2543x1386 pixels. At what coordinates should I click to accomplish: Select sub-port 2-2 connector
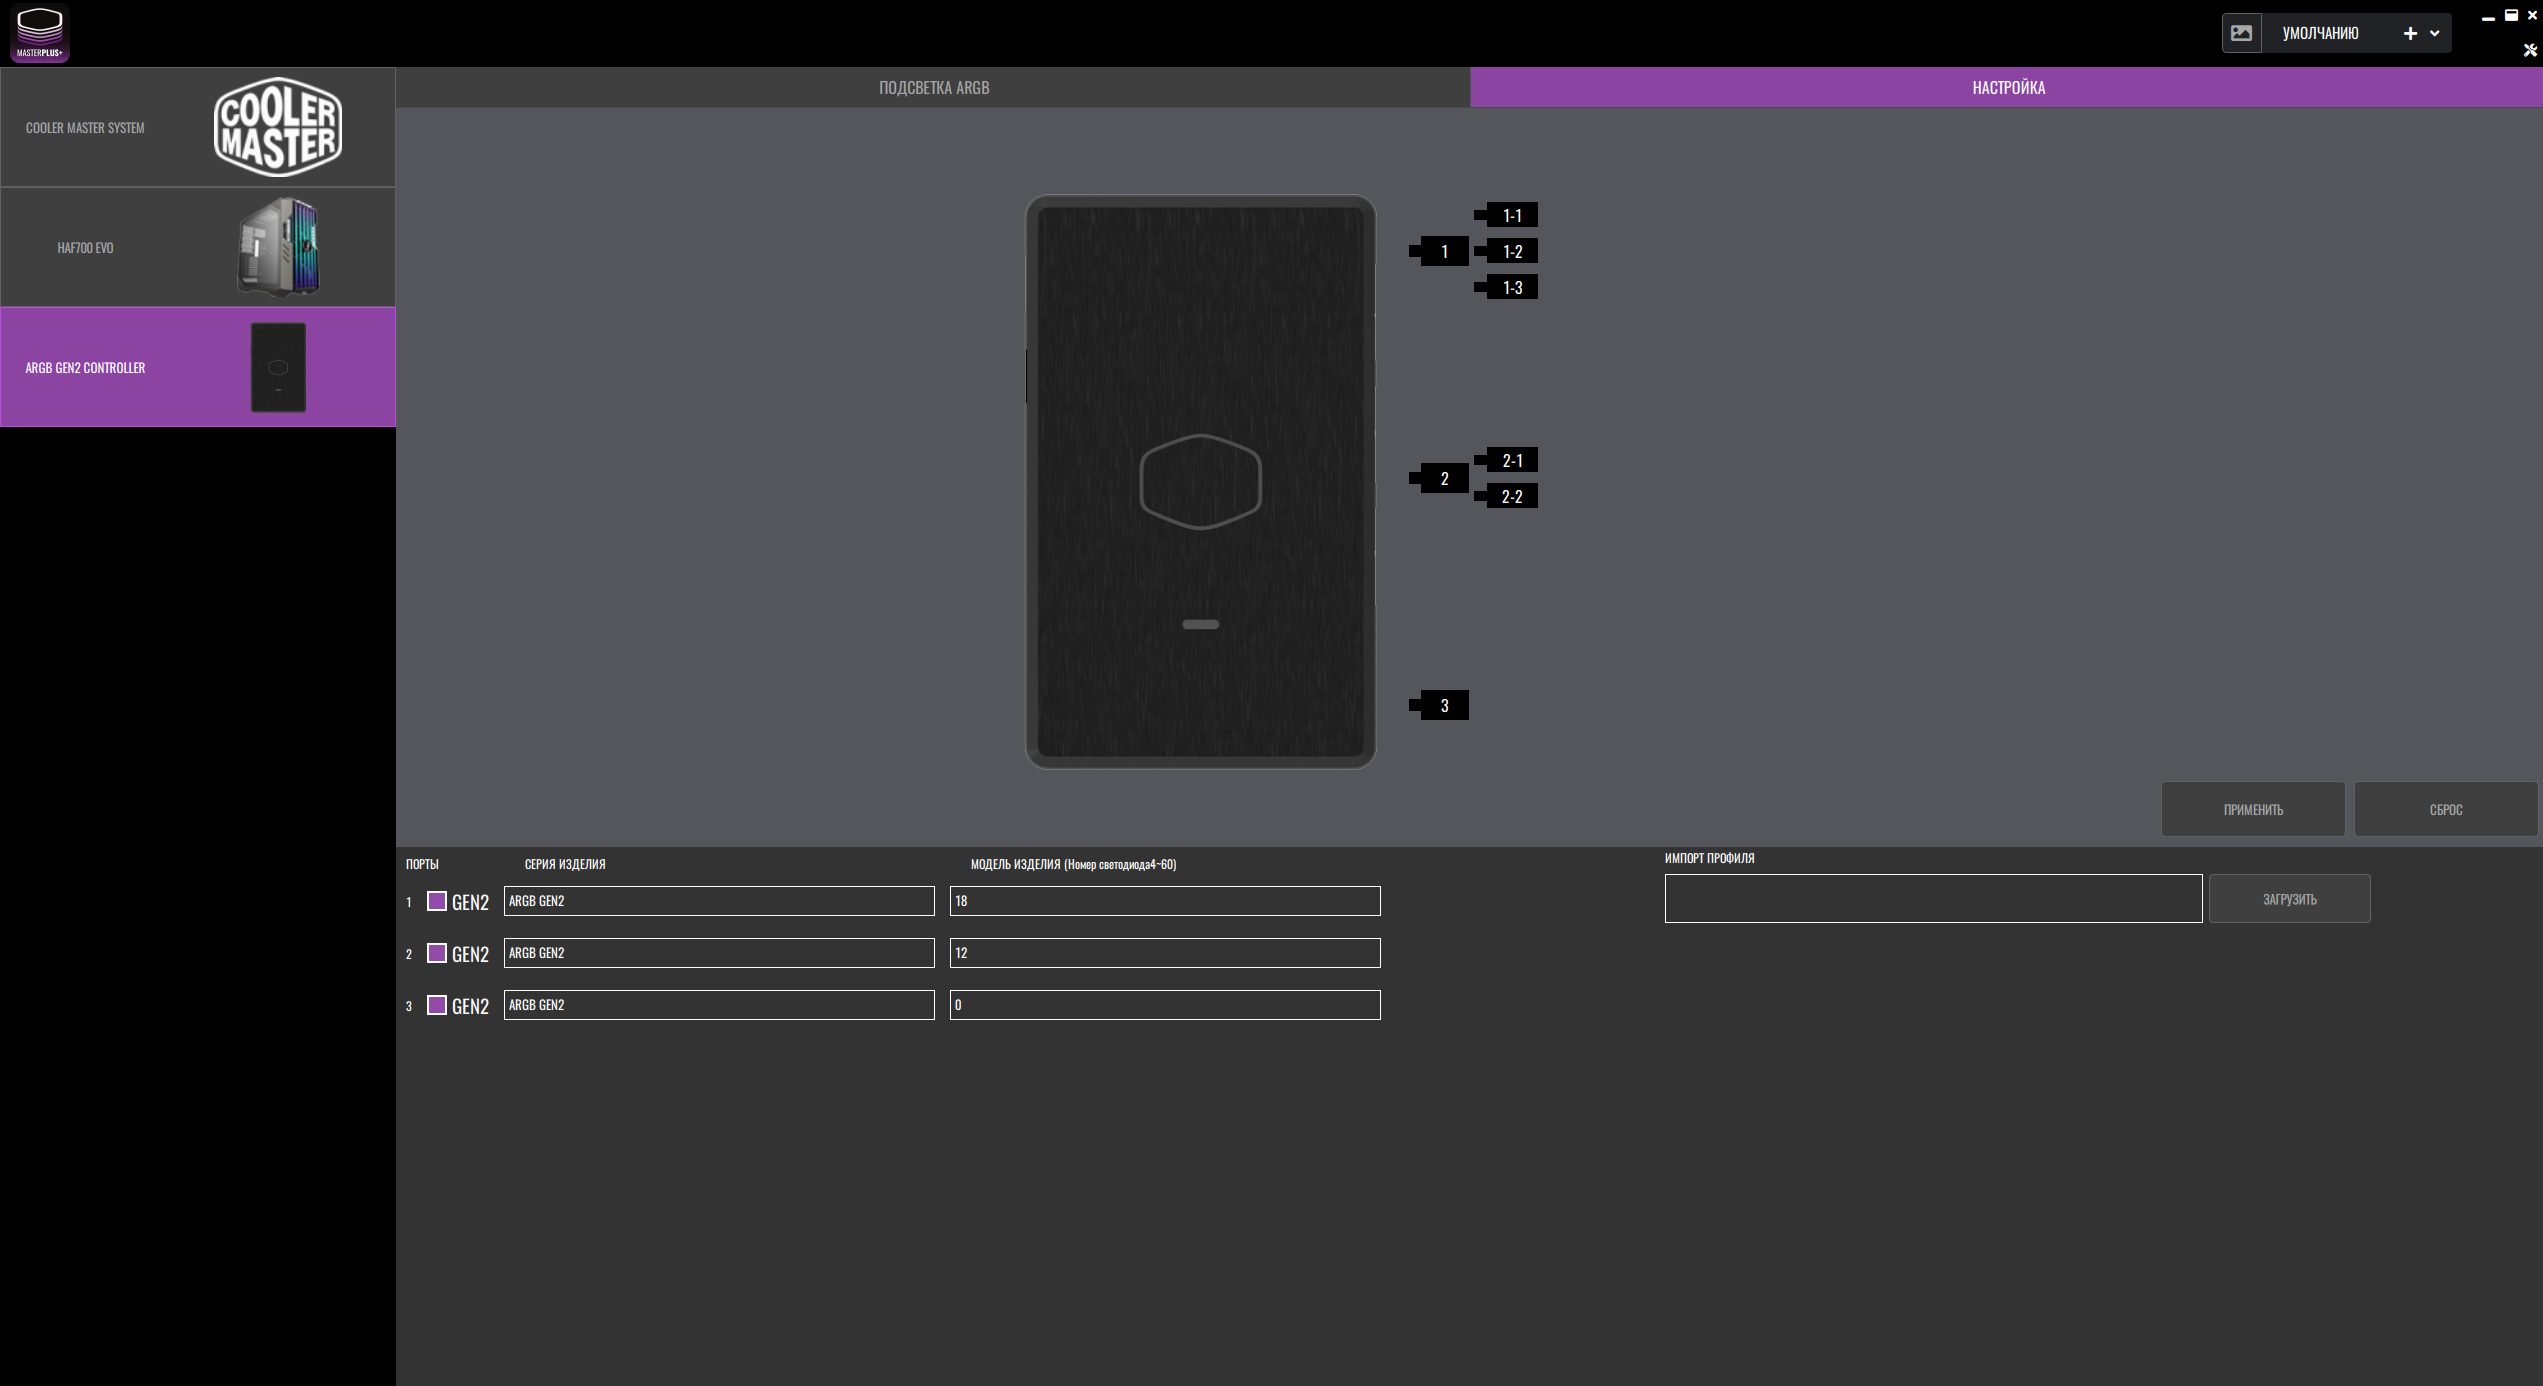1507,496
